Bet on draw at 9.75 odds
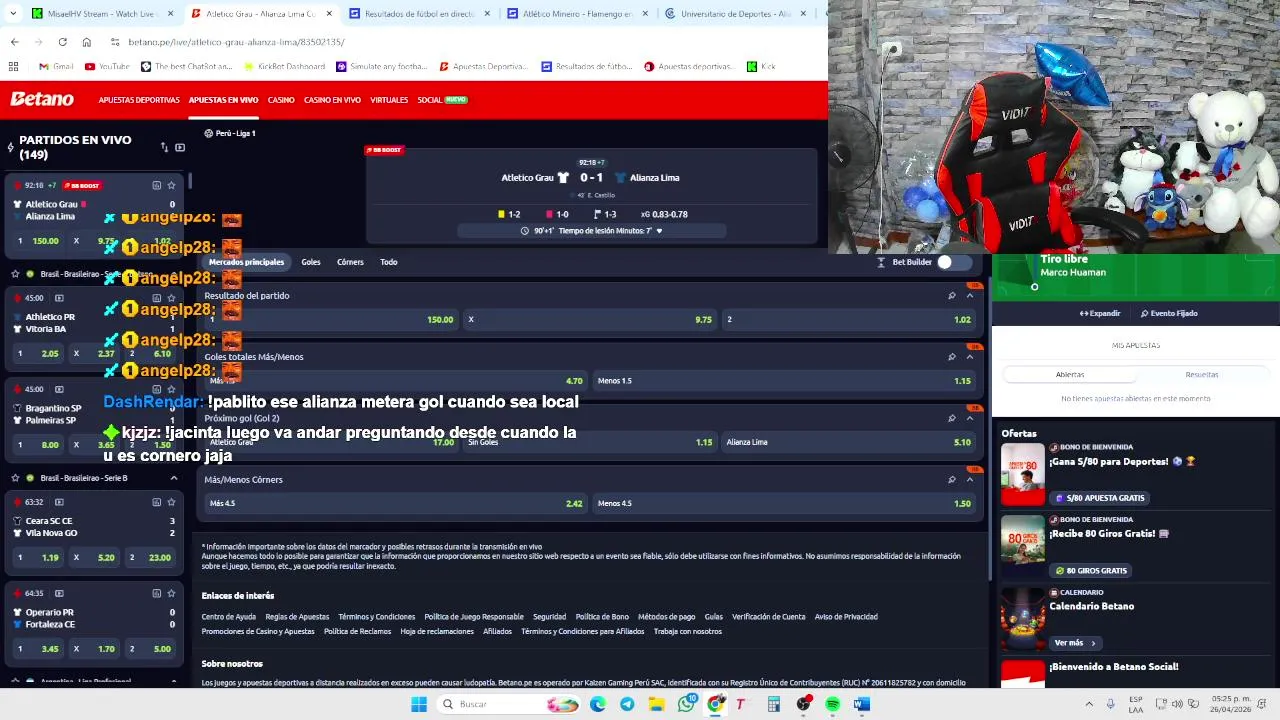The height and width of the screenshot is (720, 1280). coord(590,320)
